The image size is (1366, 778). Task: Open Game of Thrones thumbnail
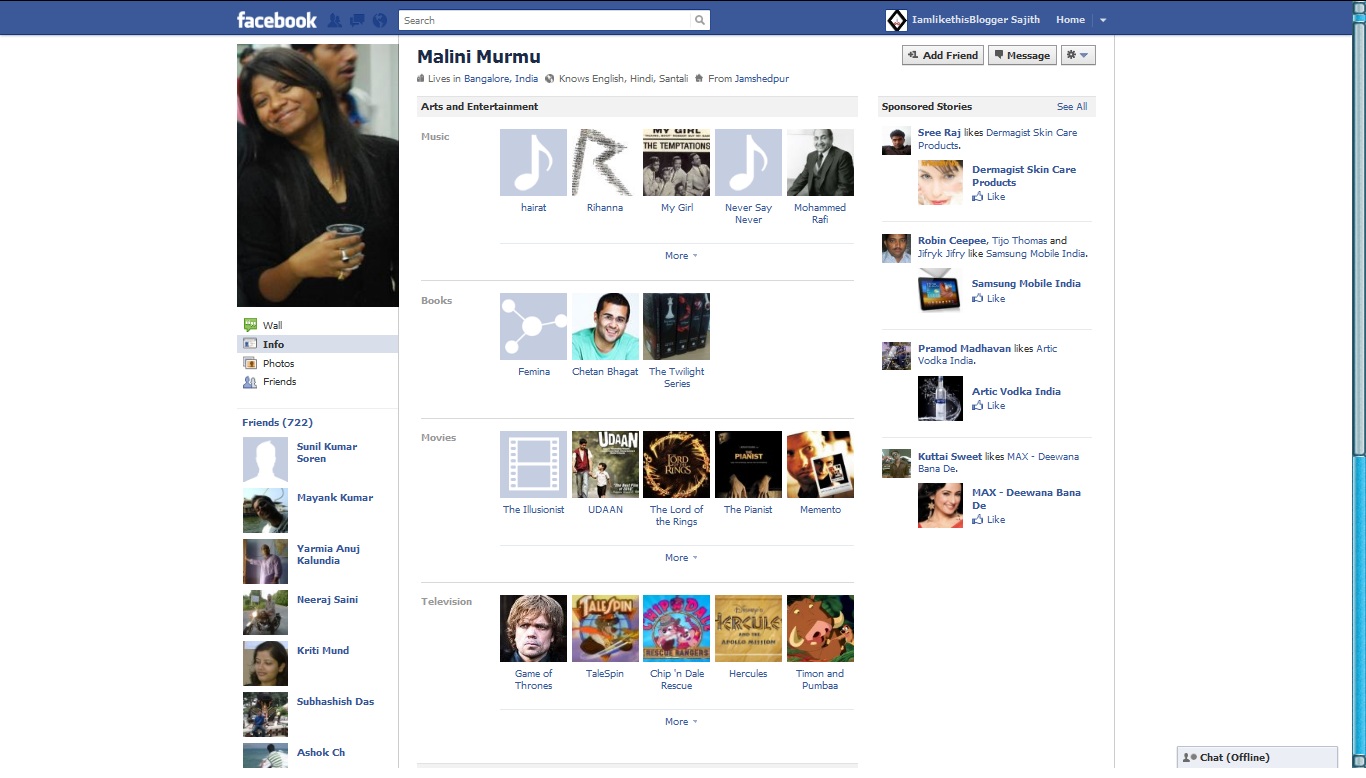point(533,628)
